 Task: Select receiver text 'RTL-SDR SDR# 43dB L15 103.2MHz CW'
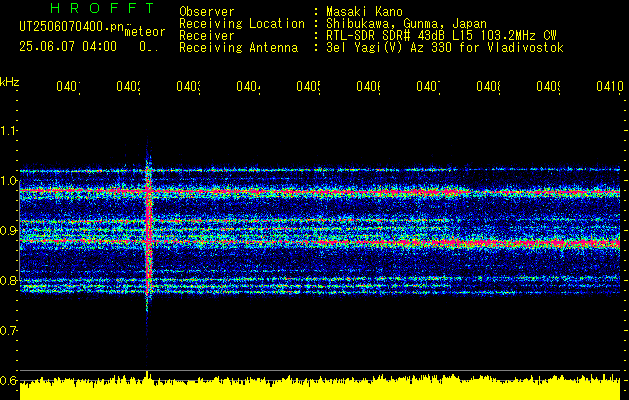[x=441, y=36]
